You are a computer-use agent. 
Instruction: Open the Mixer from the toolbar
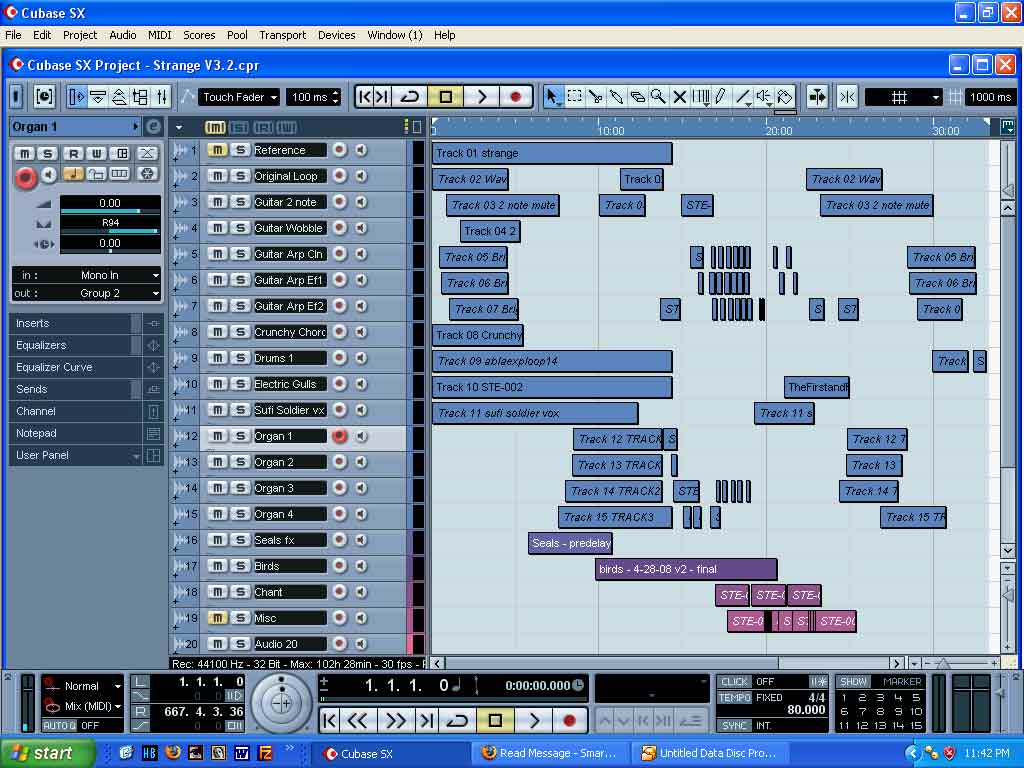click(x=162, y=97)
